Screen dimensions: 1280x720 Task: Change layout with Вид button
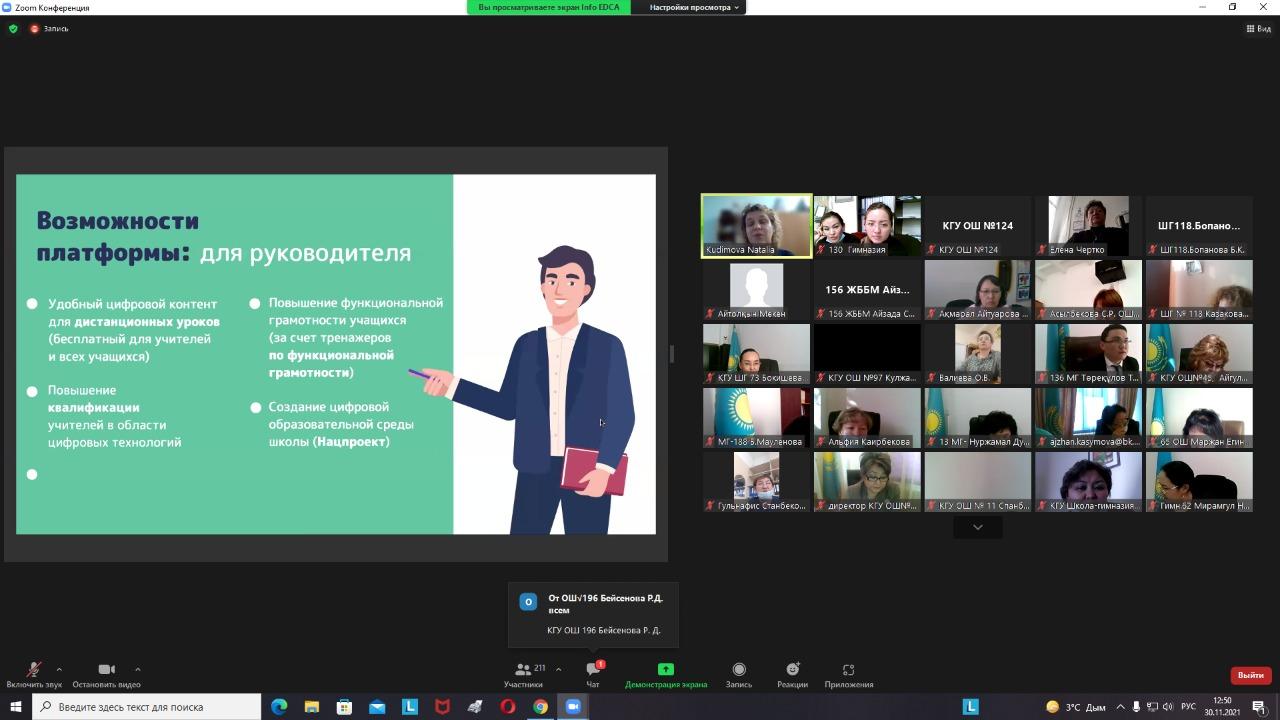[x=1258, y=29]
